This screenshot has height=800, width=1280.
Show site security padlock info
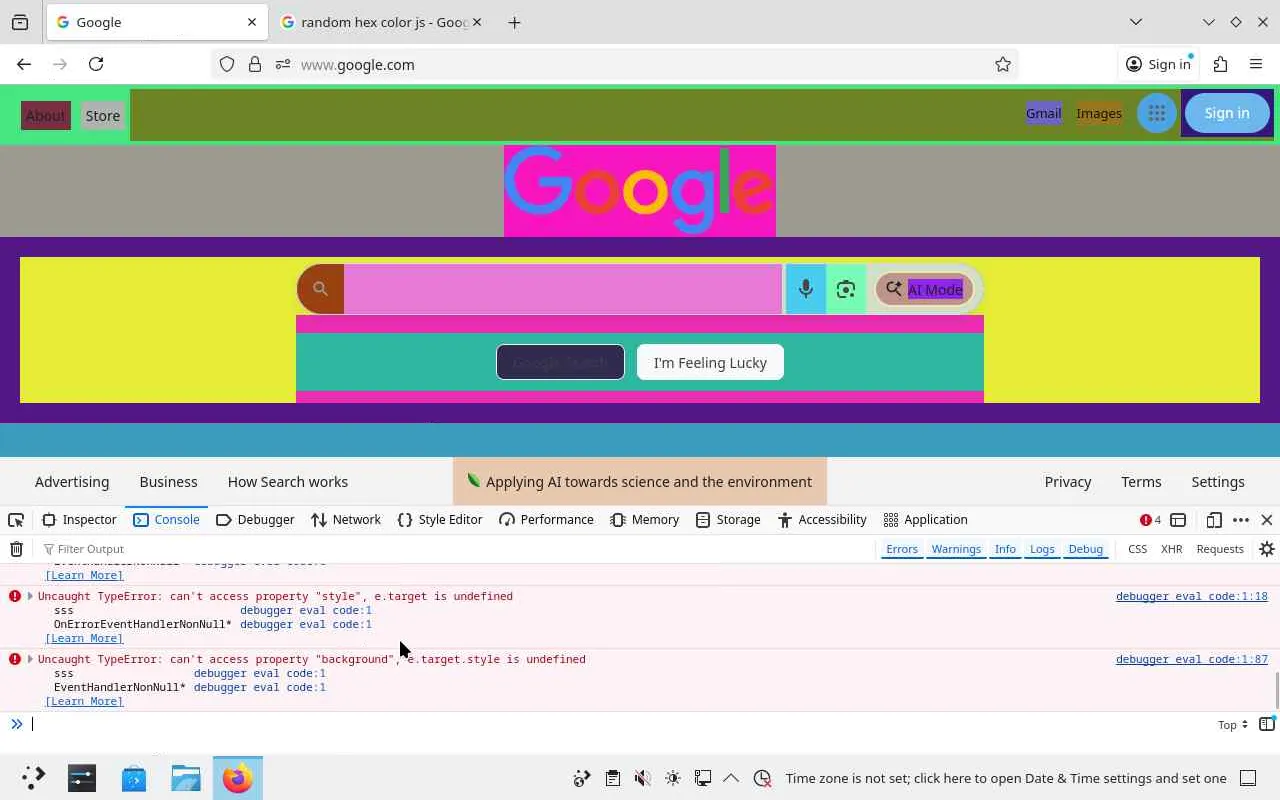coord(255,64)
